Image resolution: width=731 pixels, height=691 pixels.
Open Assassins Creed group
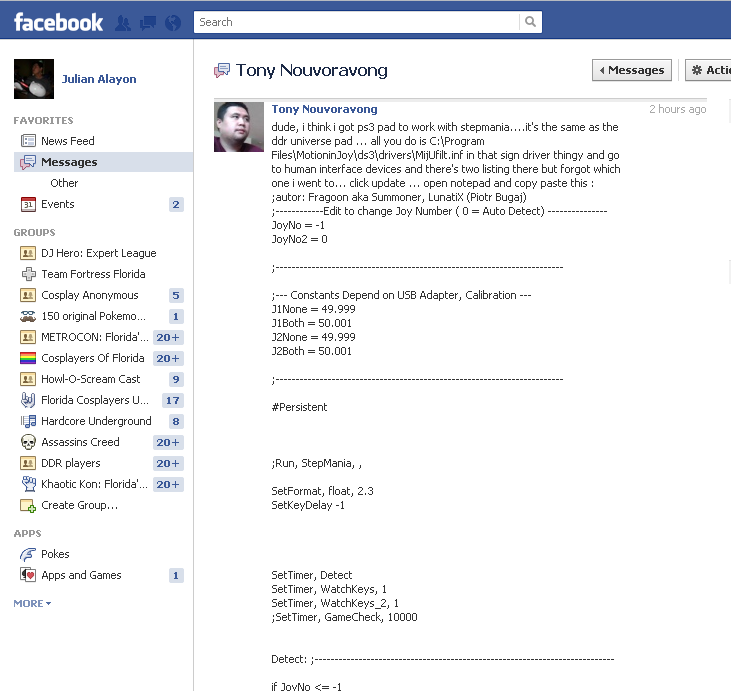click(80, 442)
